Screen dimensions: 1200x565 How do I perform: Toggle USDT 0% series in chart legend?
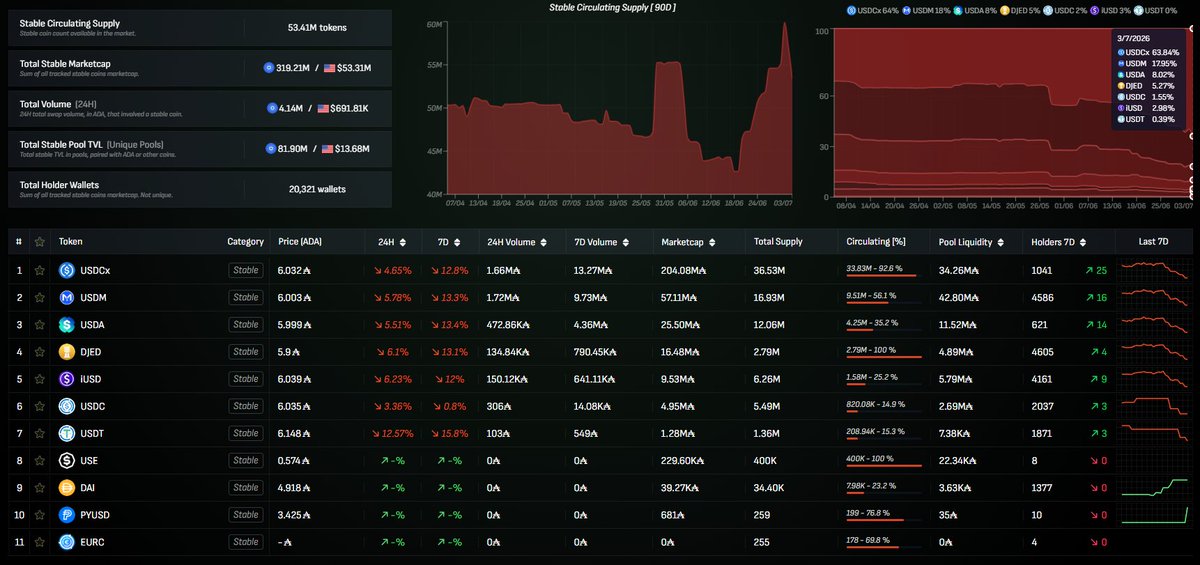click(1155, 10)
